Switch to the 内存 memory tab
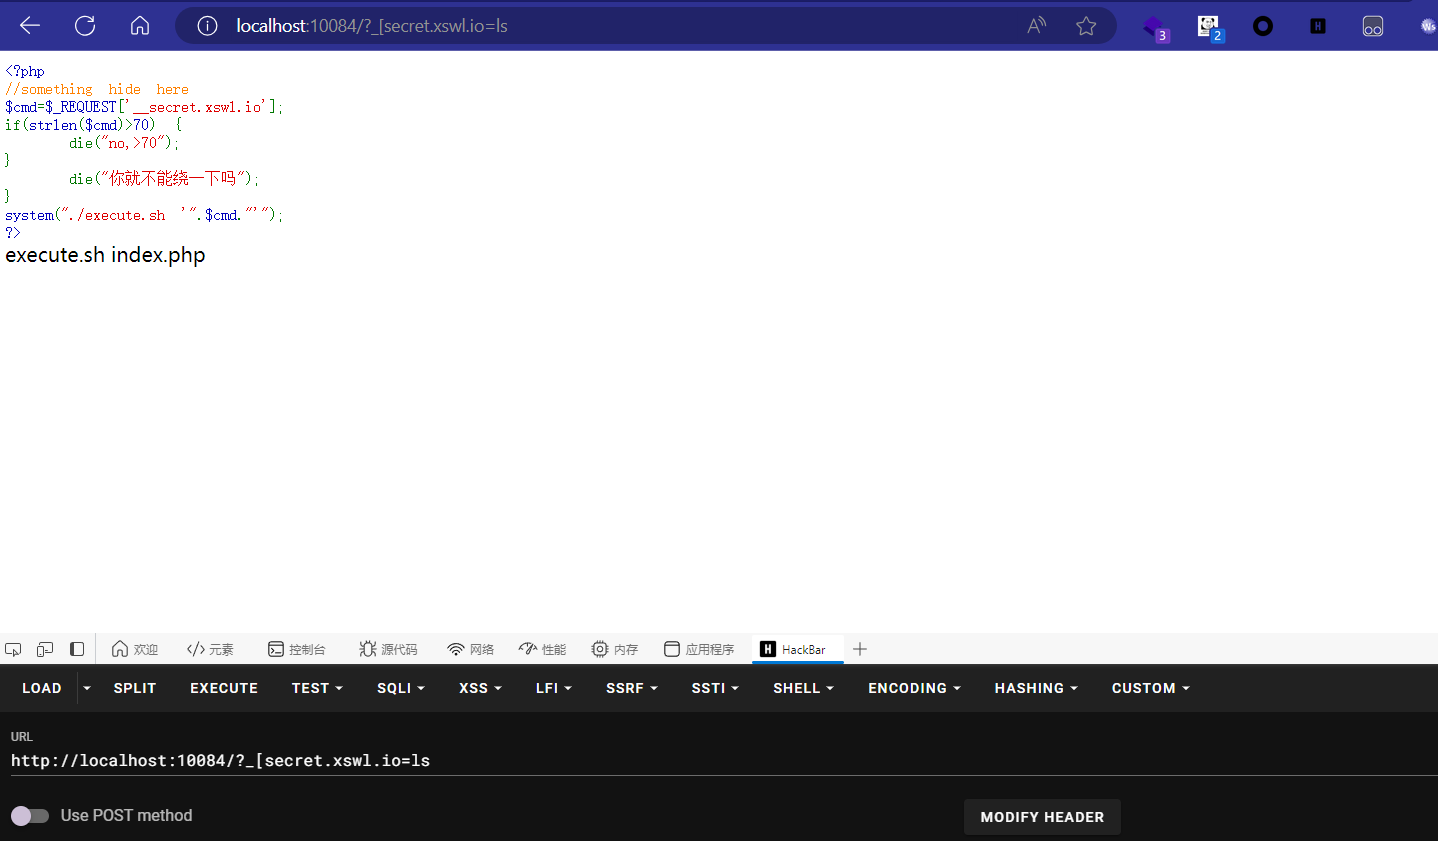 pyautogui.click(x=615, y=649)
